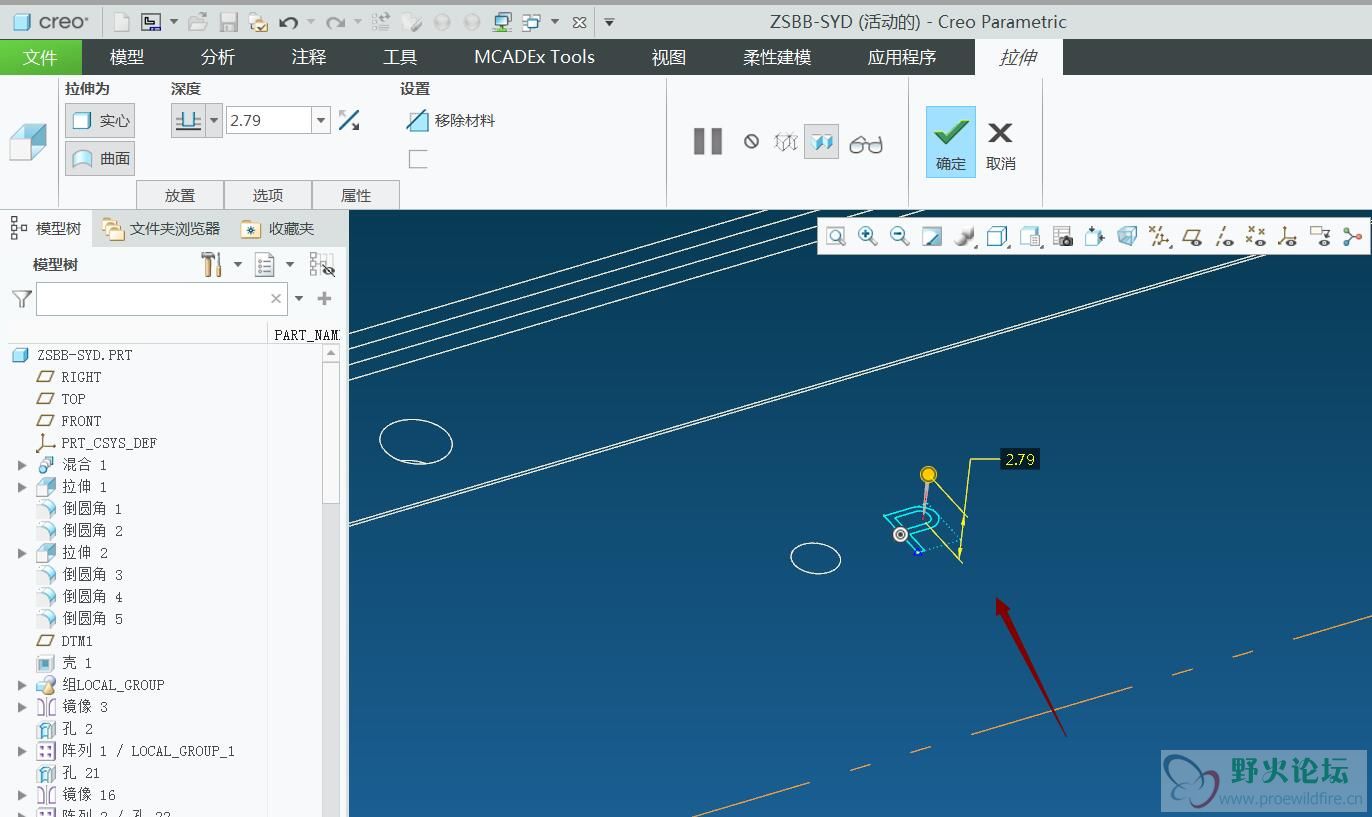Screen dimensions: 1372x817
Task: Click the Save icon in quick access toolbar
Action: click(228, 21)
